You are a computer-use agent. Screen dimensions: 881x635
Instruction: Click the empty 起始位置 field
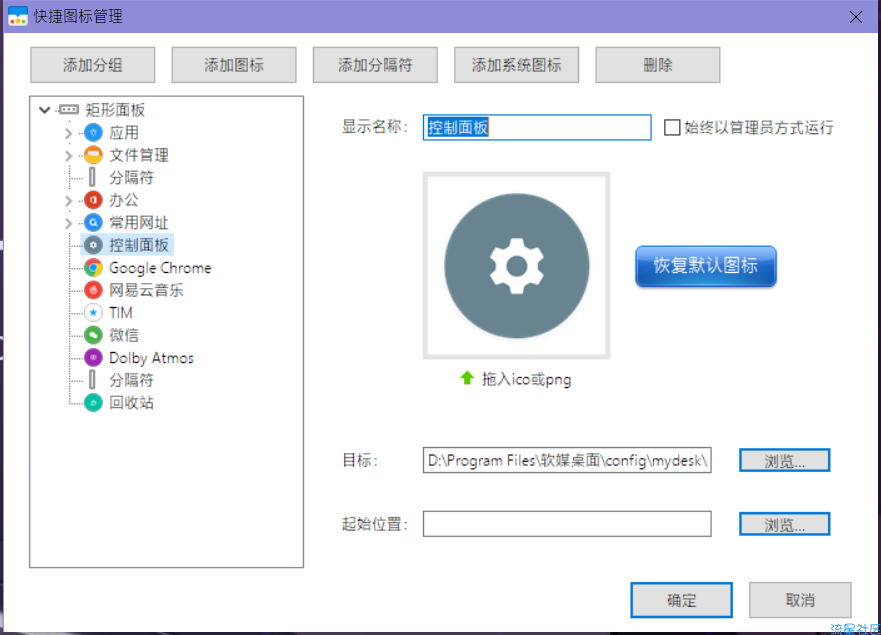pyautogui.click(x=567, y=524)
